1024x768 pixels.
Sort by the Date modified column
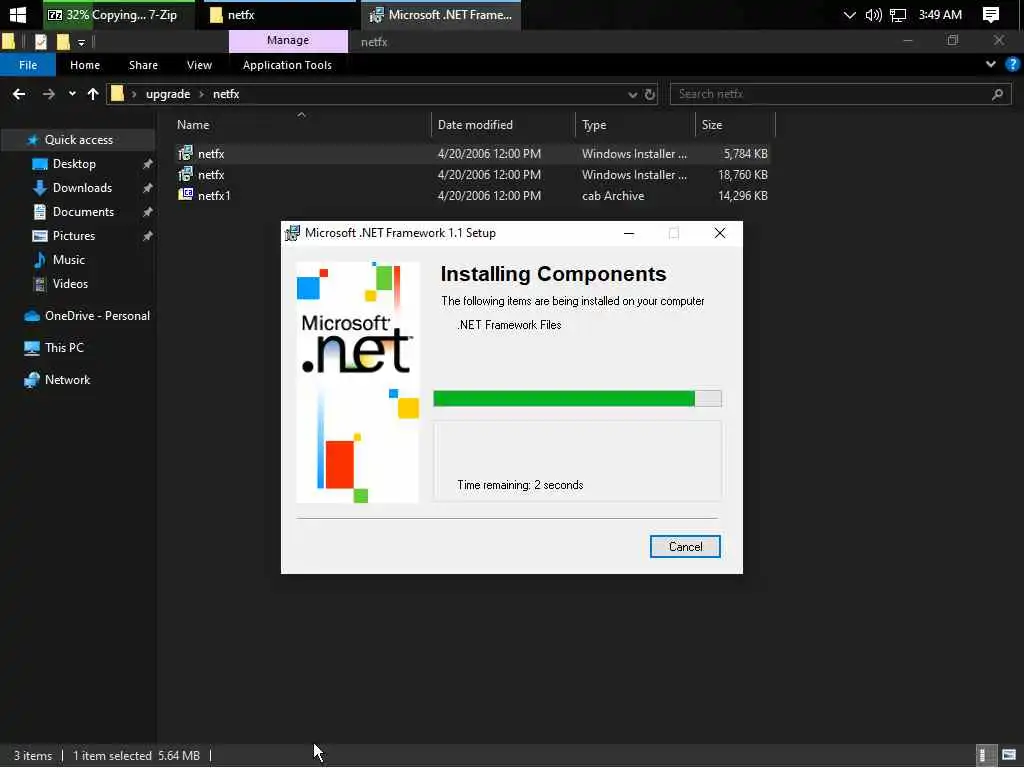click(503, 125)
